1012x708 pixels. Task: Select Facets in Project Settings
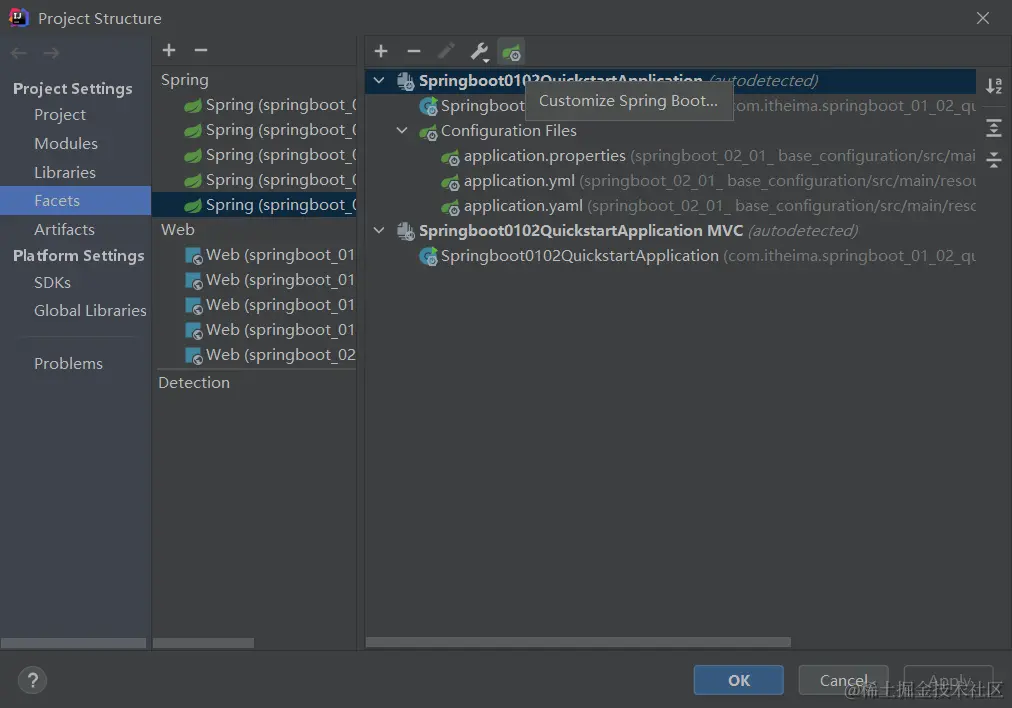click(x=76, y=201)
